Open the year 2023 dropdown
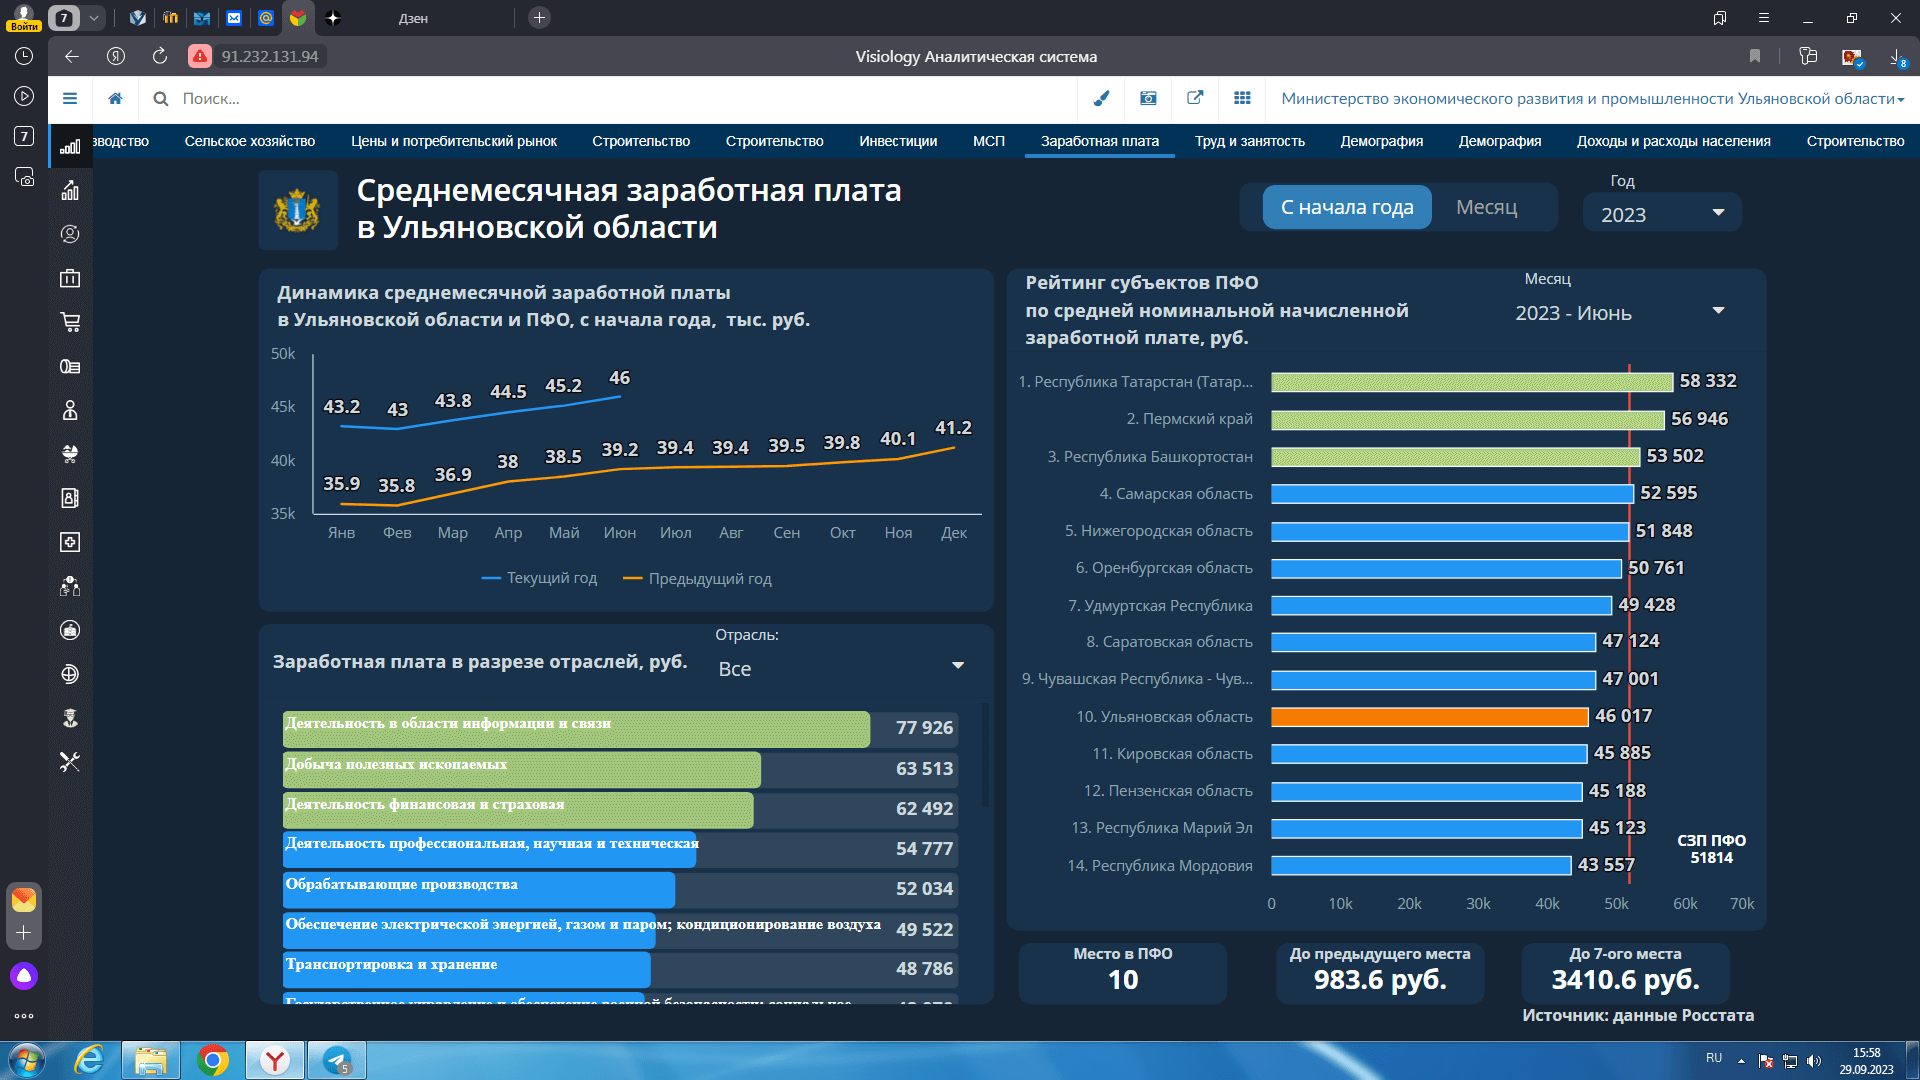Image resolution: width=1920 pixels, height=1080 pixels. click(1662, 214)
